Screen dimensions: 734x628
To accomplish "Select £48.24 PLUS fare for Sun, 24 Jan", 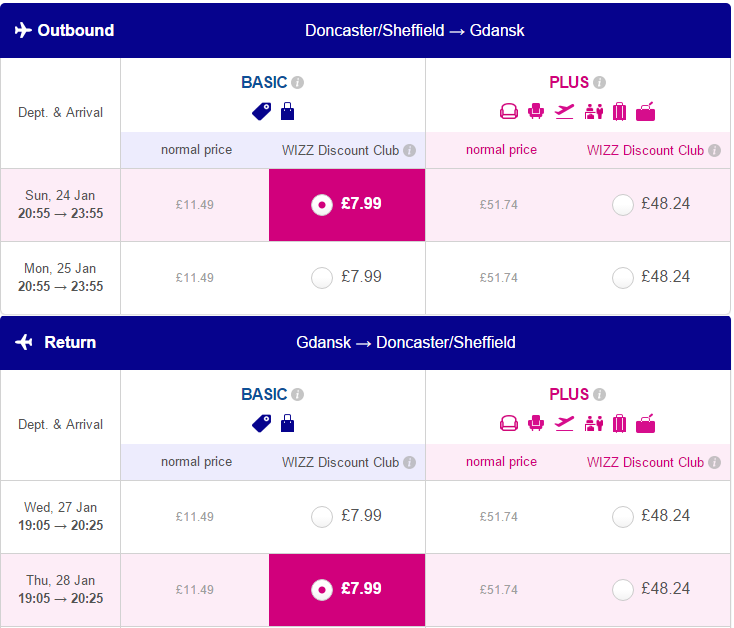I will [x=623, y=205].
